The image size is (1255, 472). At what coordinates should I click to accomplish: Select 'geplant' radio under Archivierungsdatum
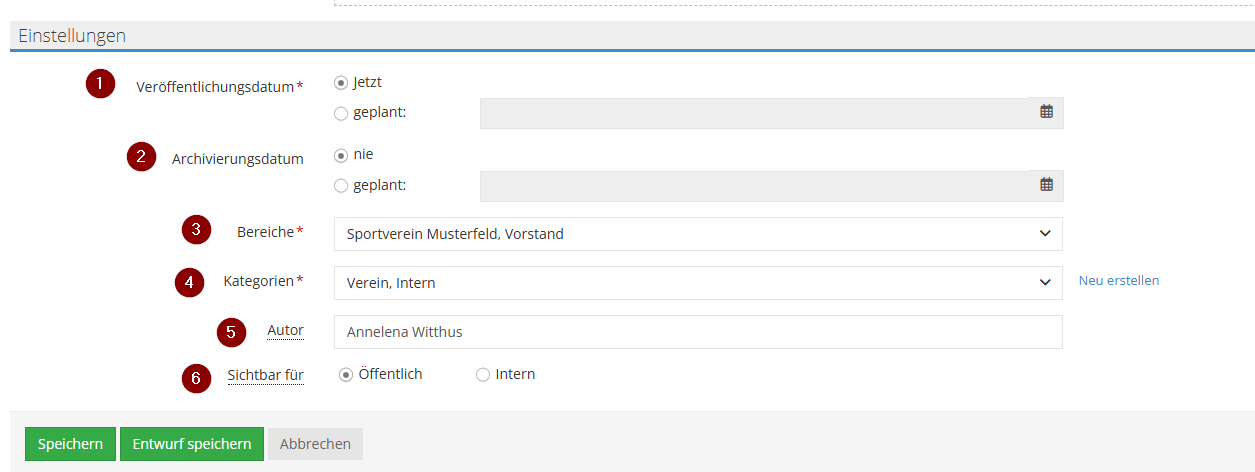coord(341,185)
